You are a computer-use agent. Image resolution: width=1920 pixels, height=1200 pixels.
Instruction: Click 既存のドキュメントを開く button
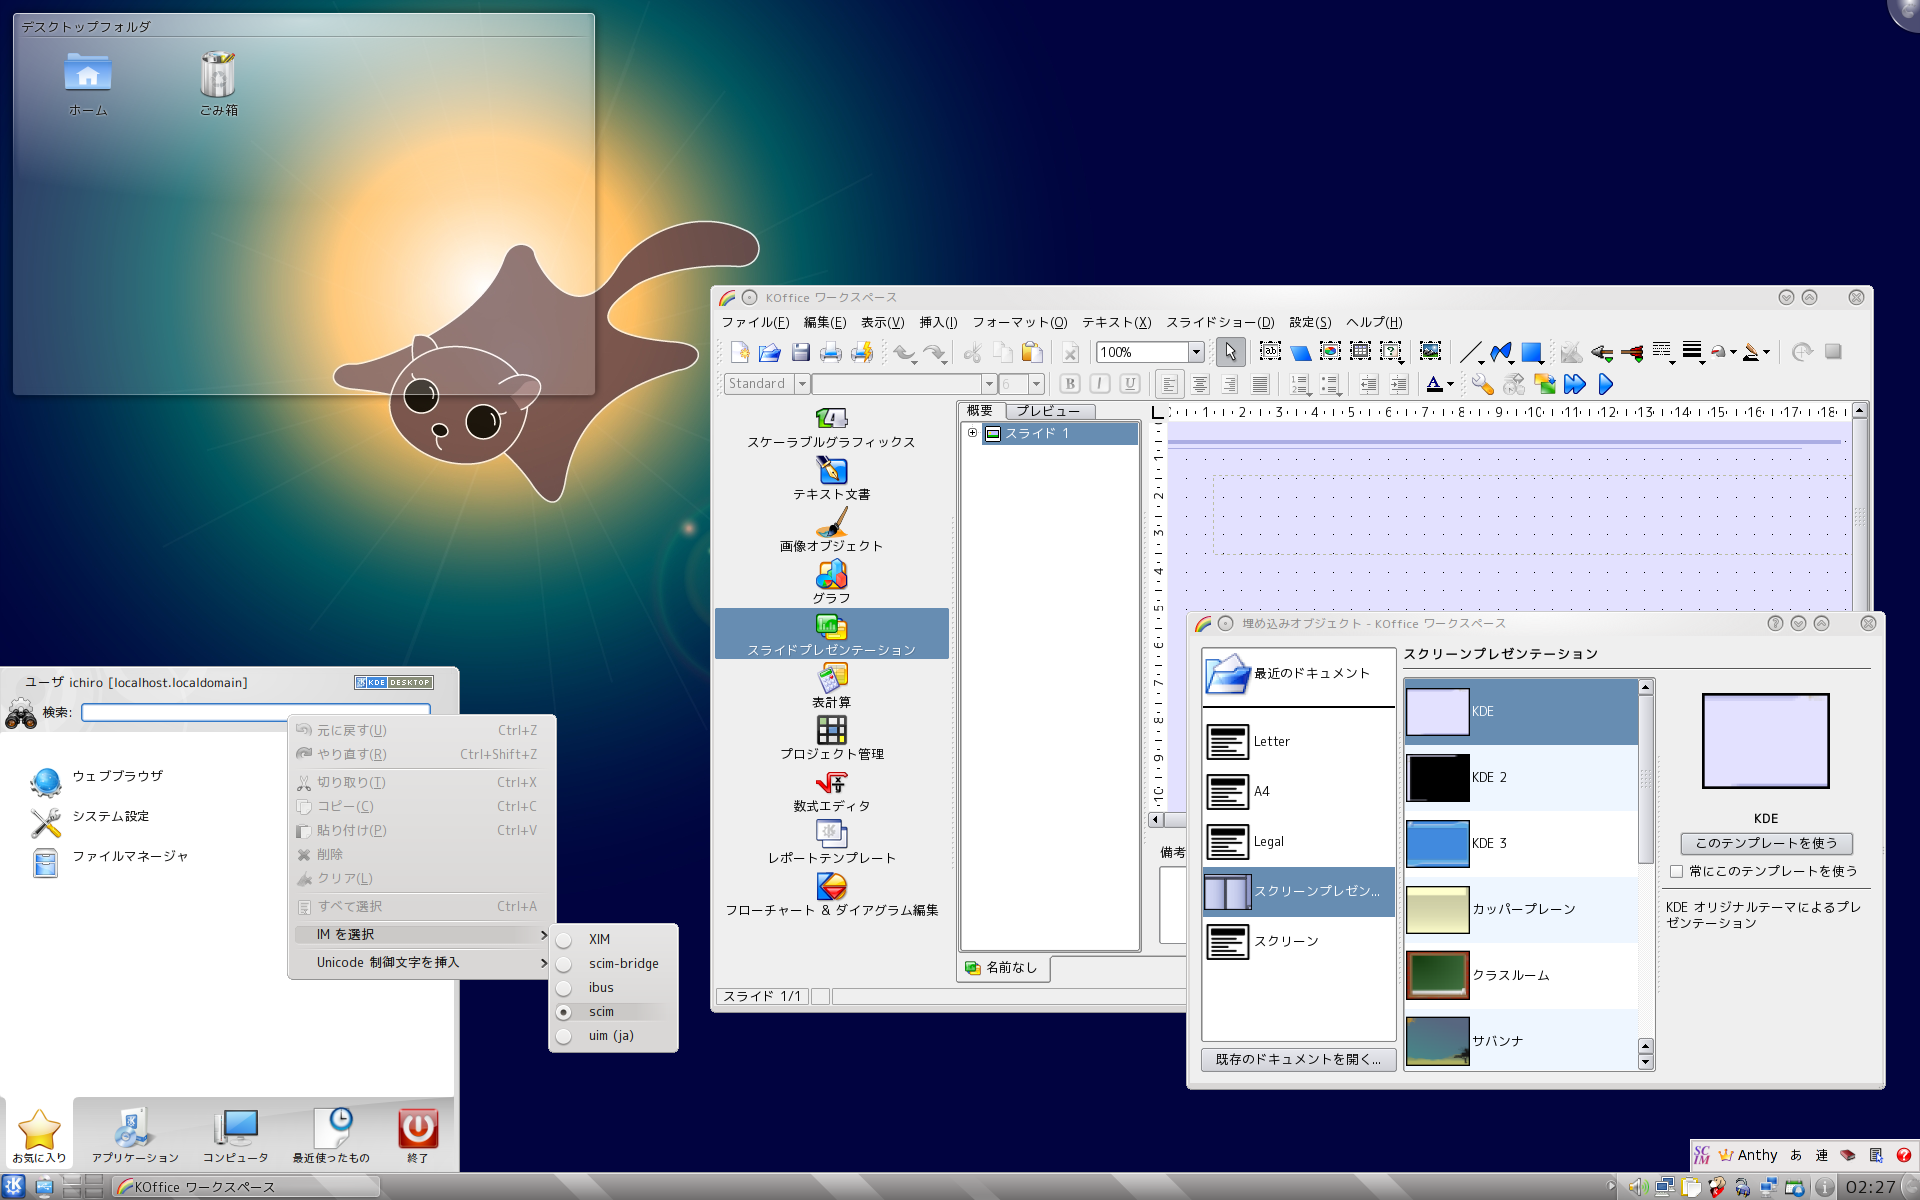1297,1059
